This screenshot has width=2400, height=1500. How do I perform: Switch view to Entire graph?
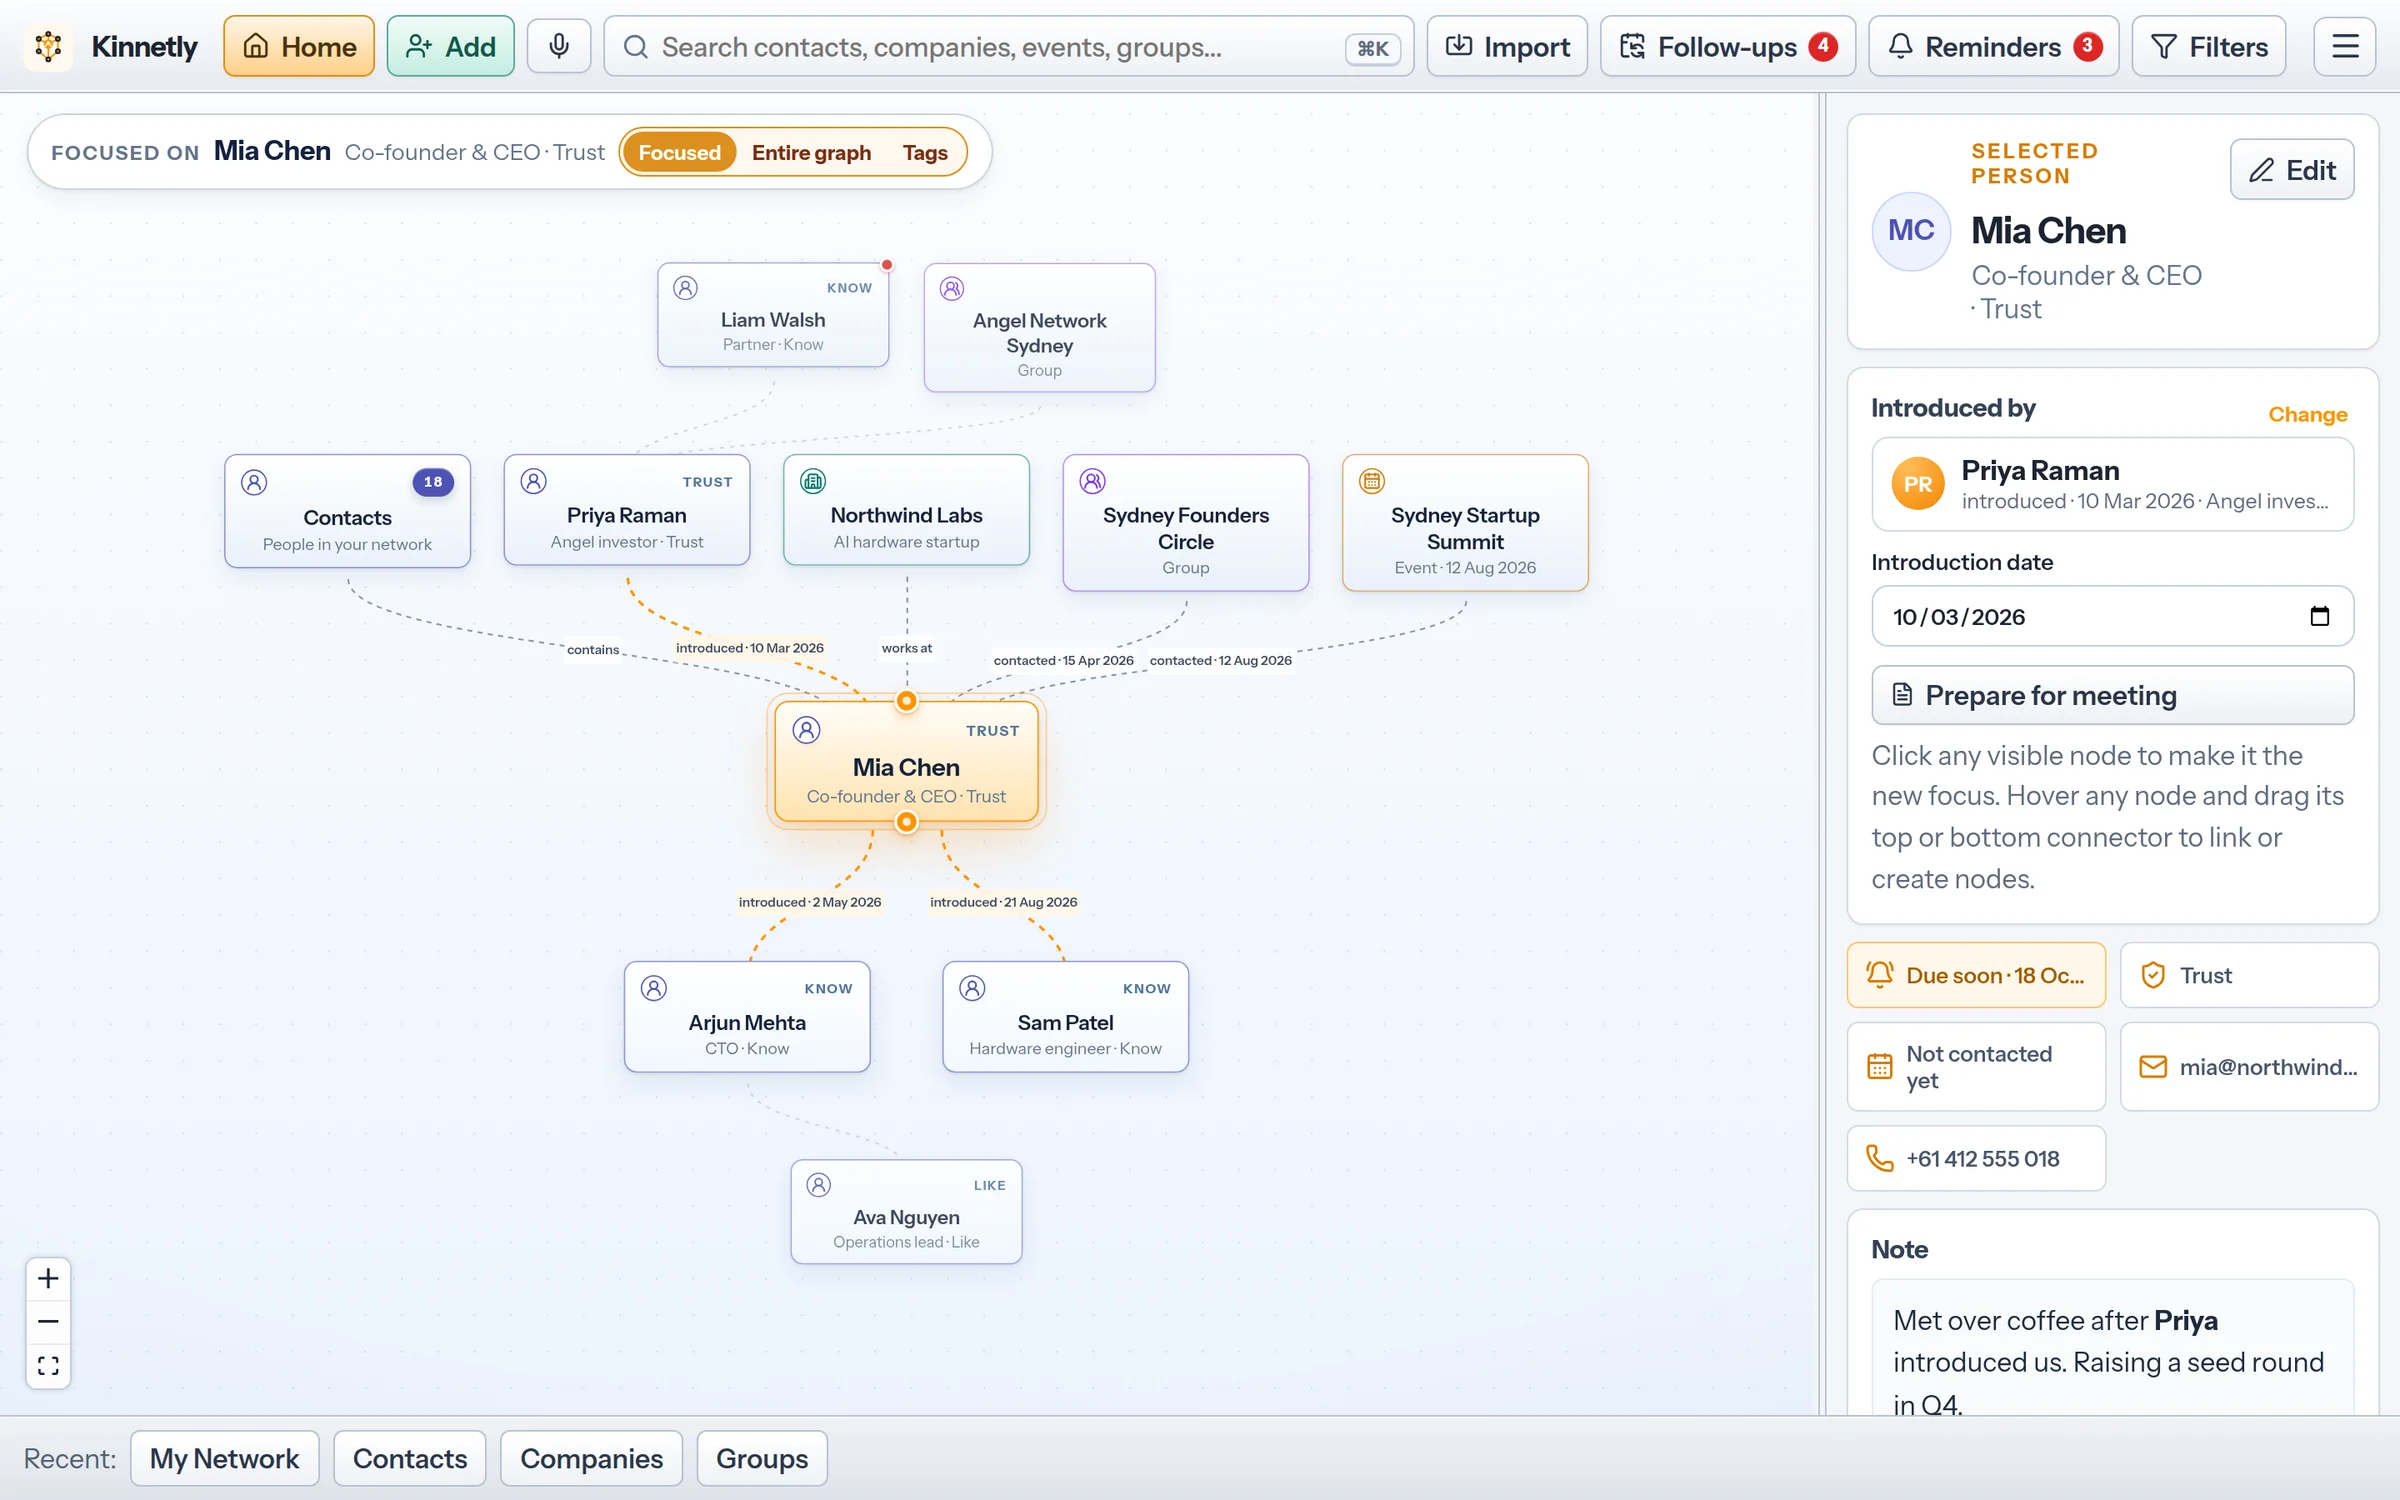coord(811,152)
